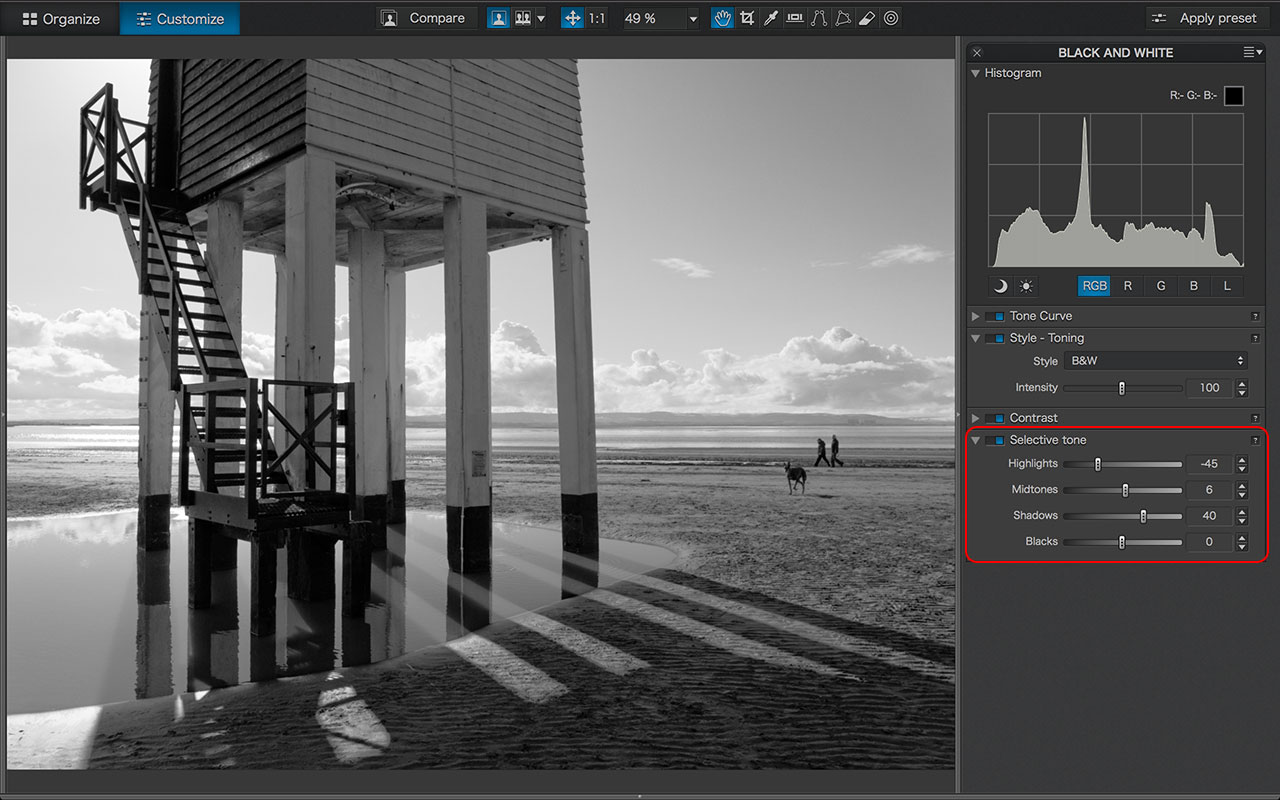Viewport: 1280px width, 800px height.
Task: Click the Blacks value stepper arrows
Action: pos(1242,542)
